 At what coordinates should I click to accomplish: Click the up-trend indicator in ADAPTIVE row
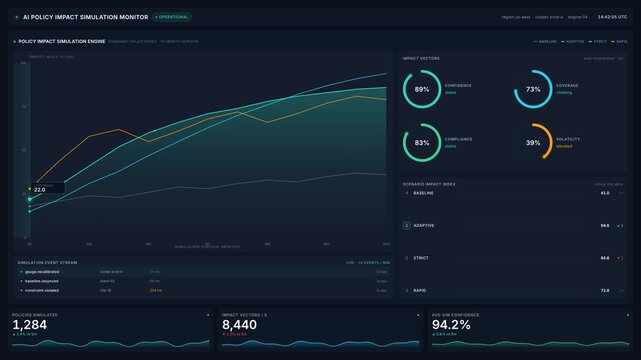point(620,226)
